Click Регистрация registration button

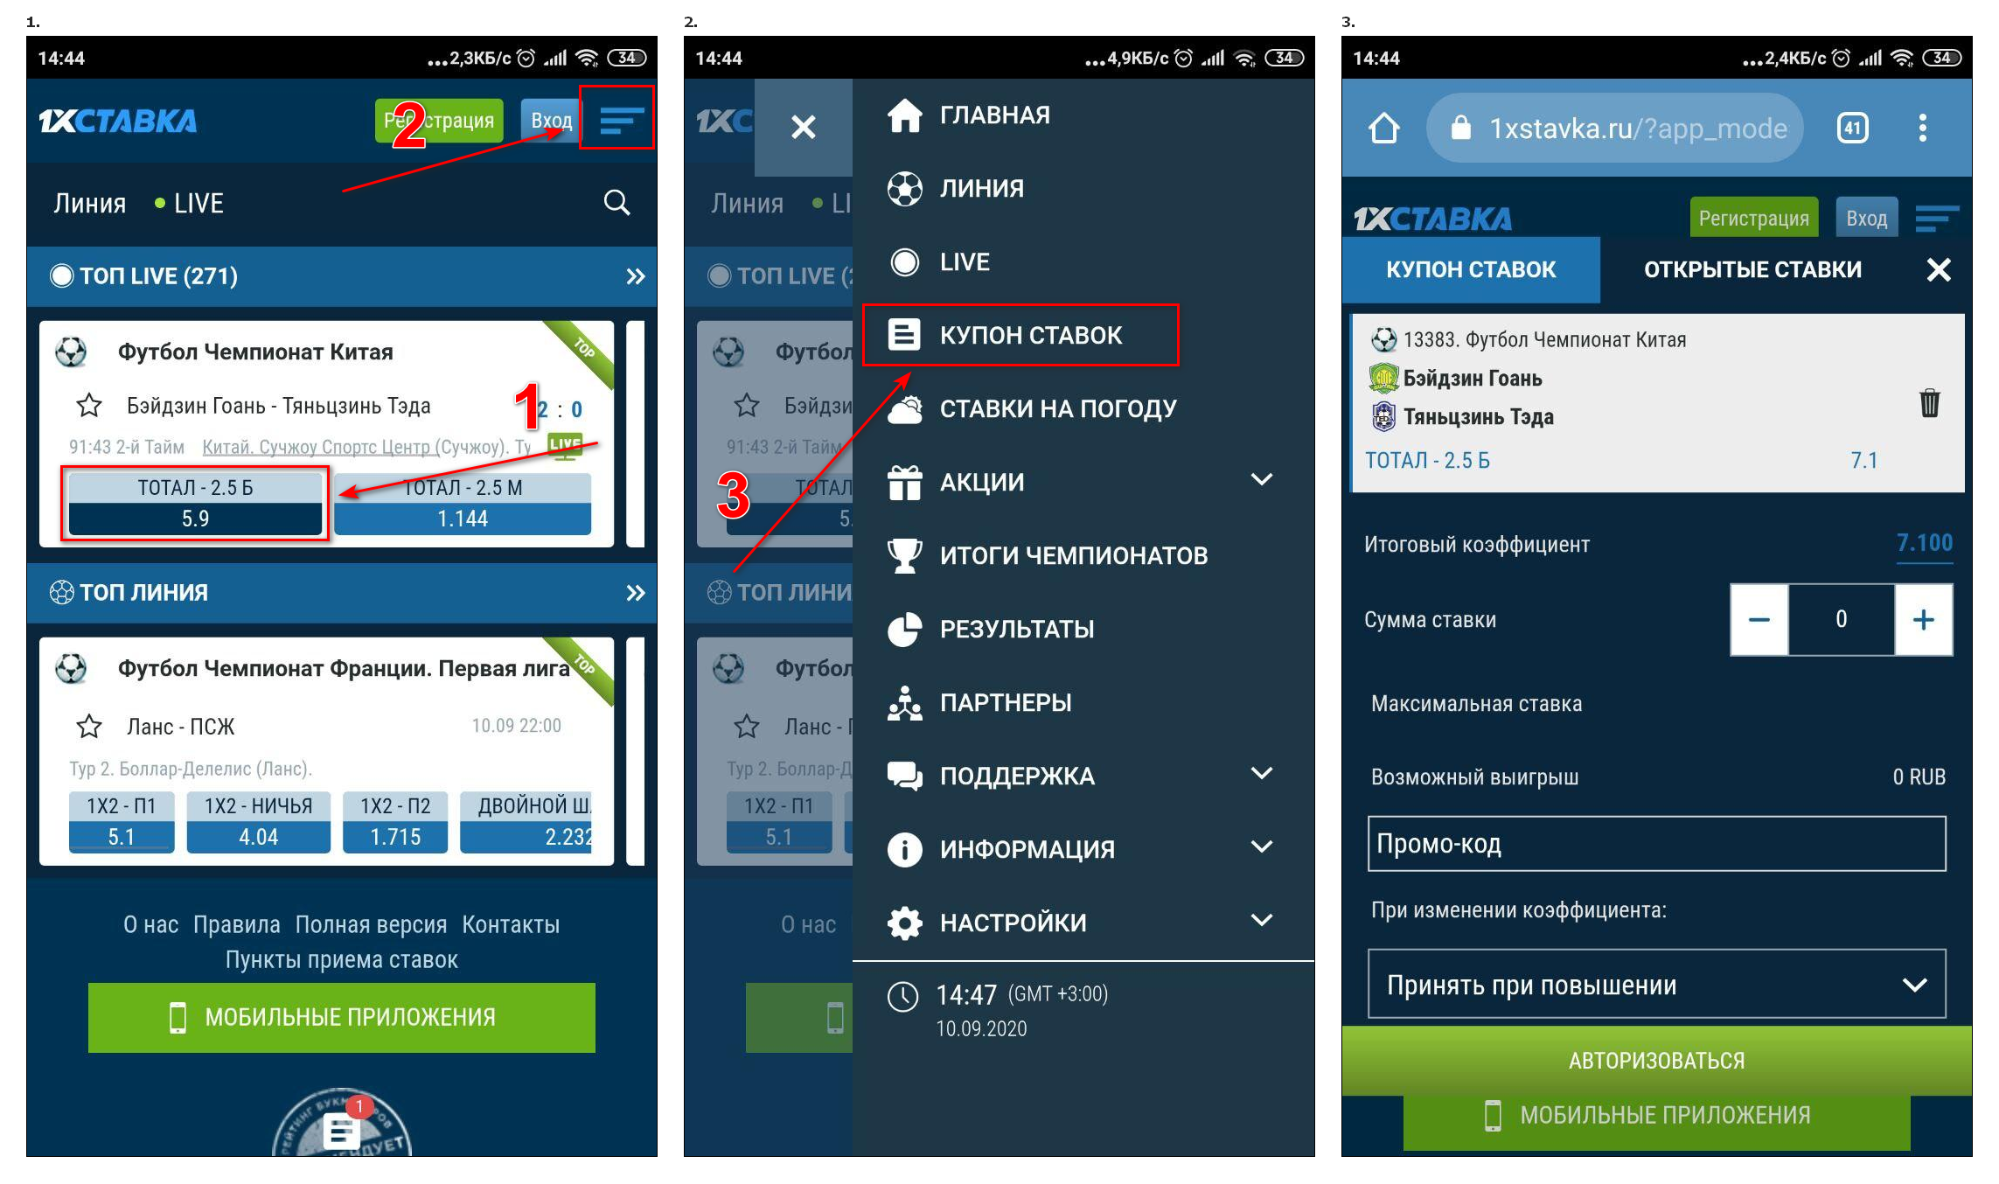(440, 118)
